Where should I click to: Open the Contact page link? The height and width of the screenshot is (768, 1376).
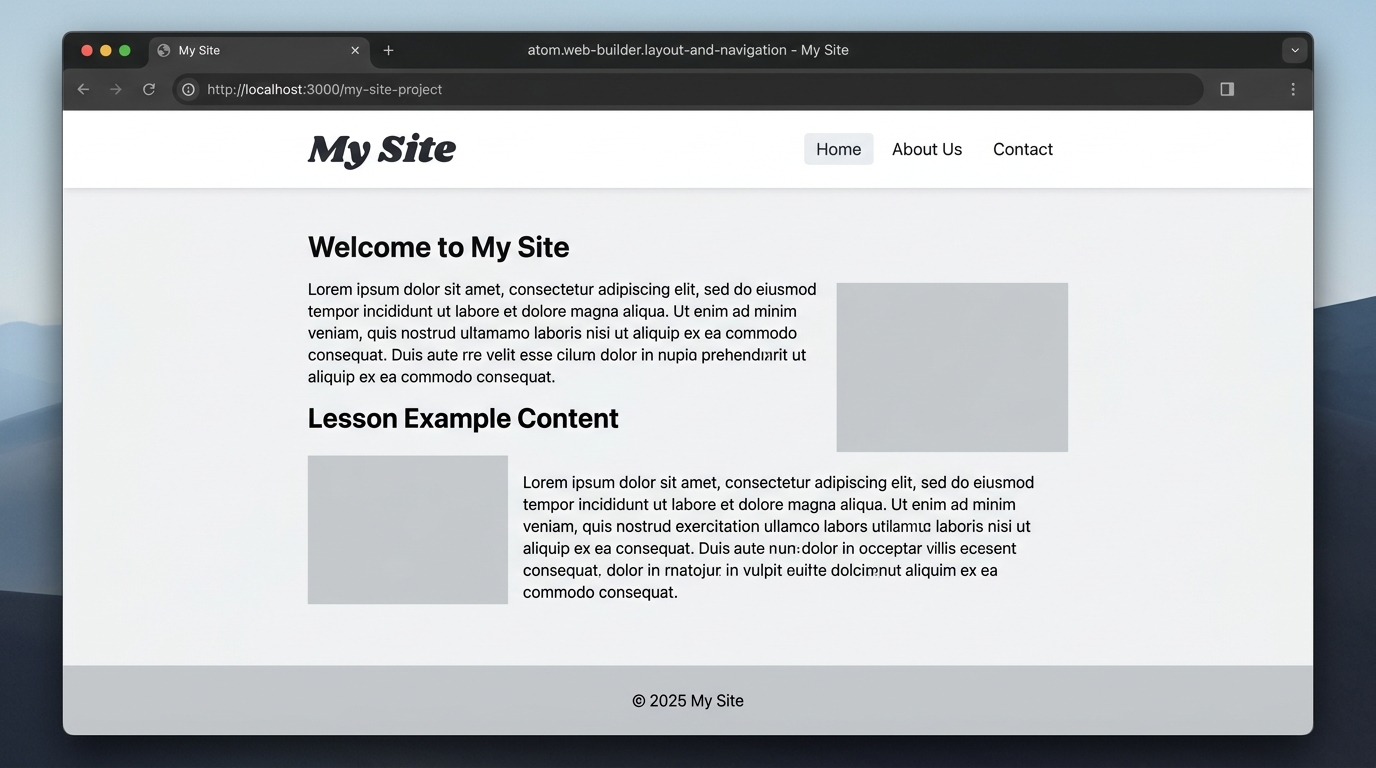1022,149
